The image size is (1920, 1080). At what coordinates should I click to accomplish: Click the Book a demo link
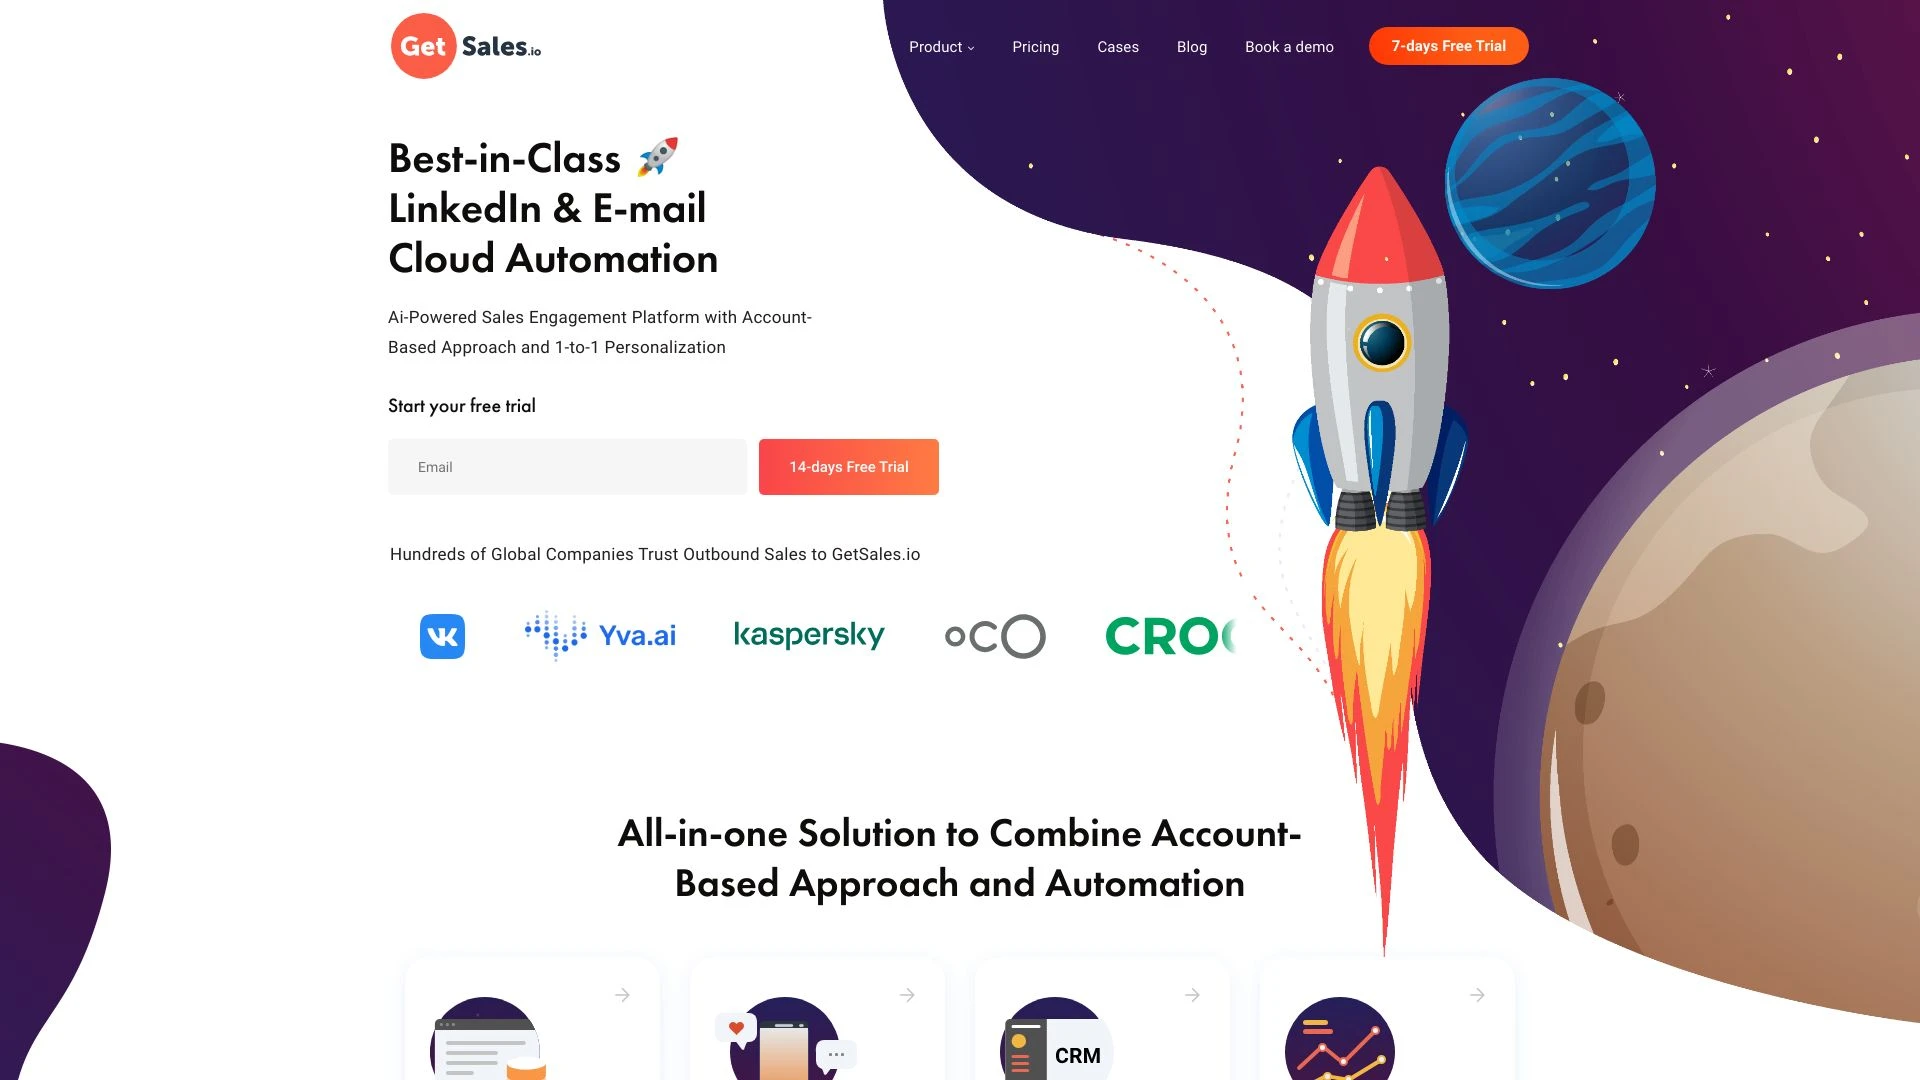(1288, 46)
